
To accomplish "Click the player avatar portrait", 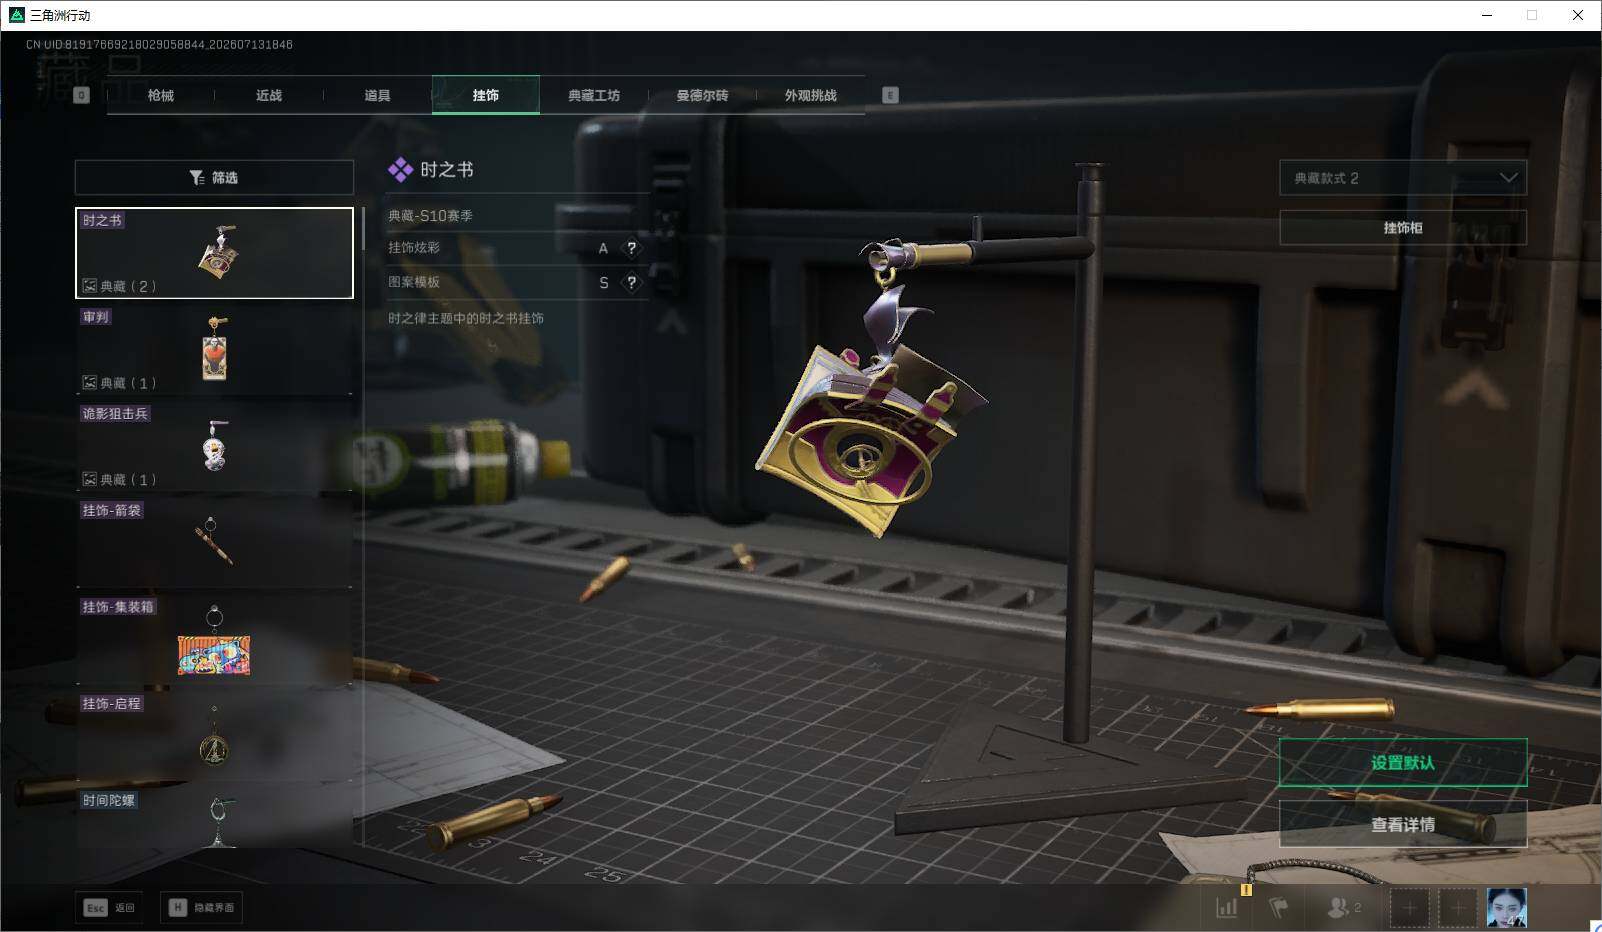I will click(x=1506, y=907).
